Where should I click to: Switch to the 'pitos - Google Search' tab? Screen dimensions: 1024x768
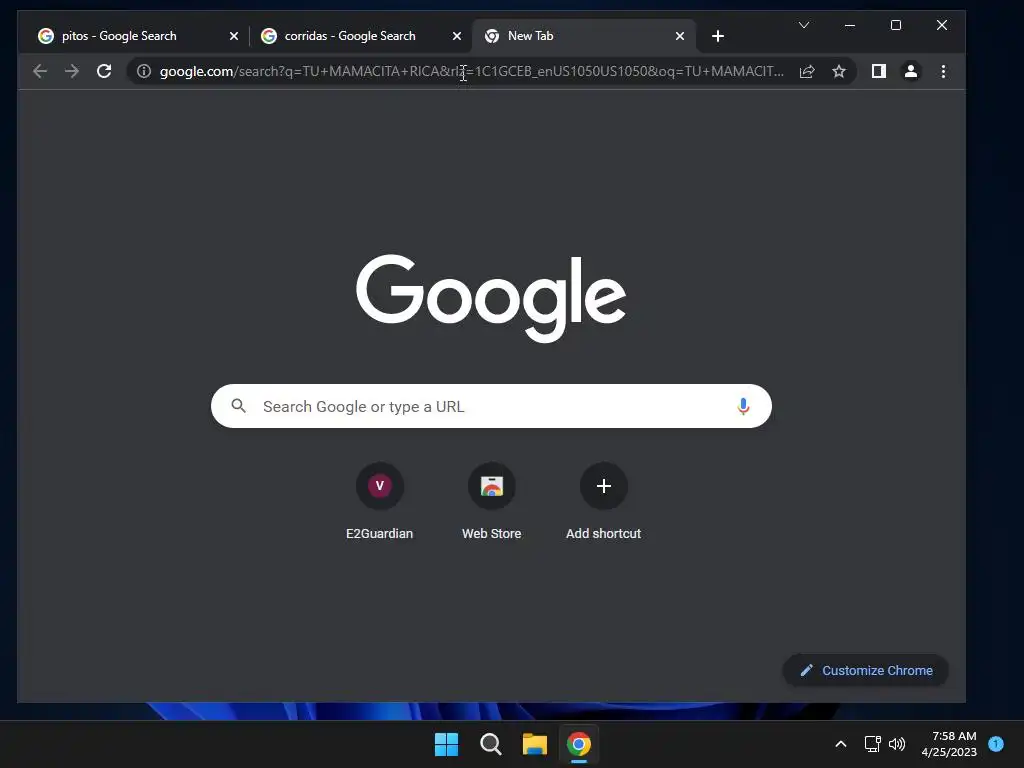click(x=137, y=36)
